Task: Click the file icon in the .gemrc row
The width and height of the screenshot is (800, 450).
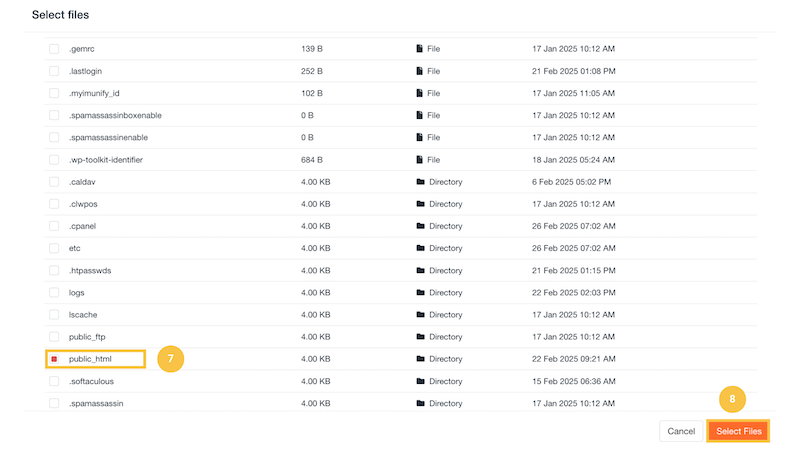Action: click(421, 49)
